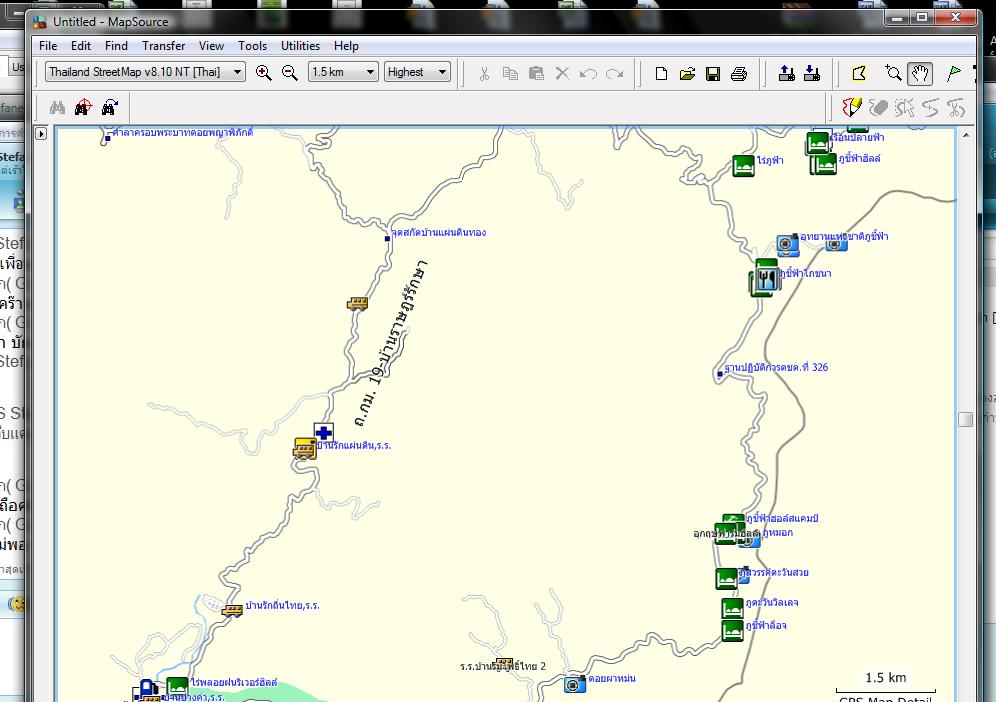The image size is (996, 702).
Task: Click the map's vertical scrollbar thumb
Action: click(x=965, y=420)
